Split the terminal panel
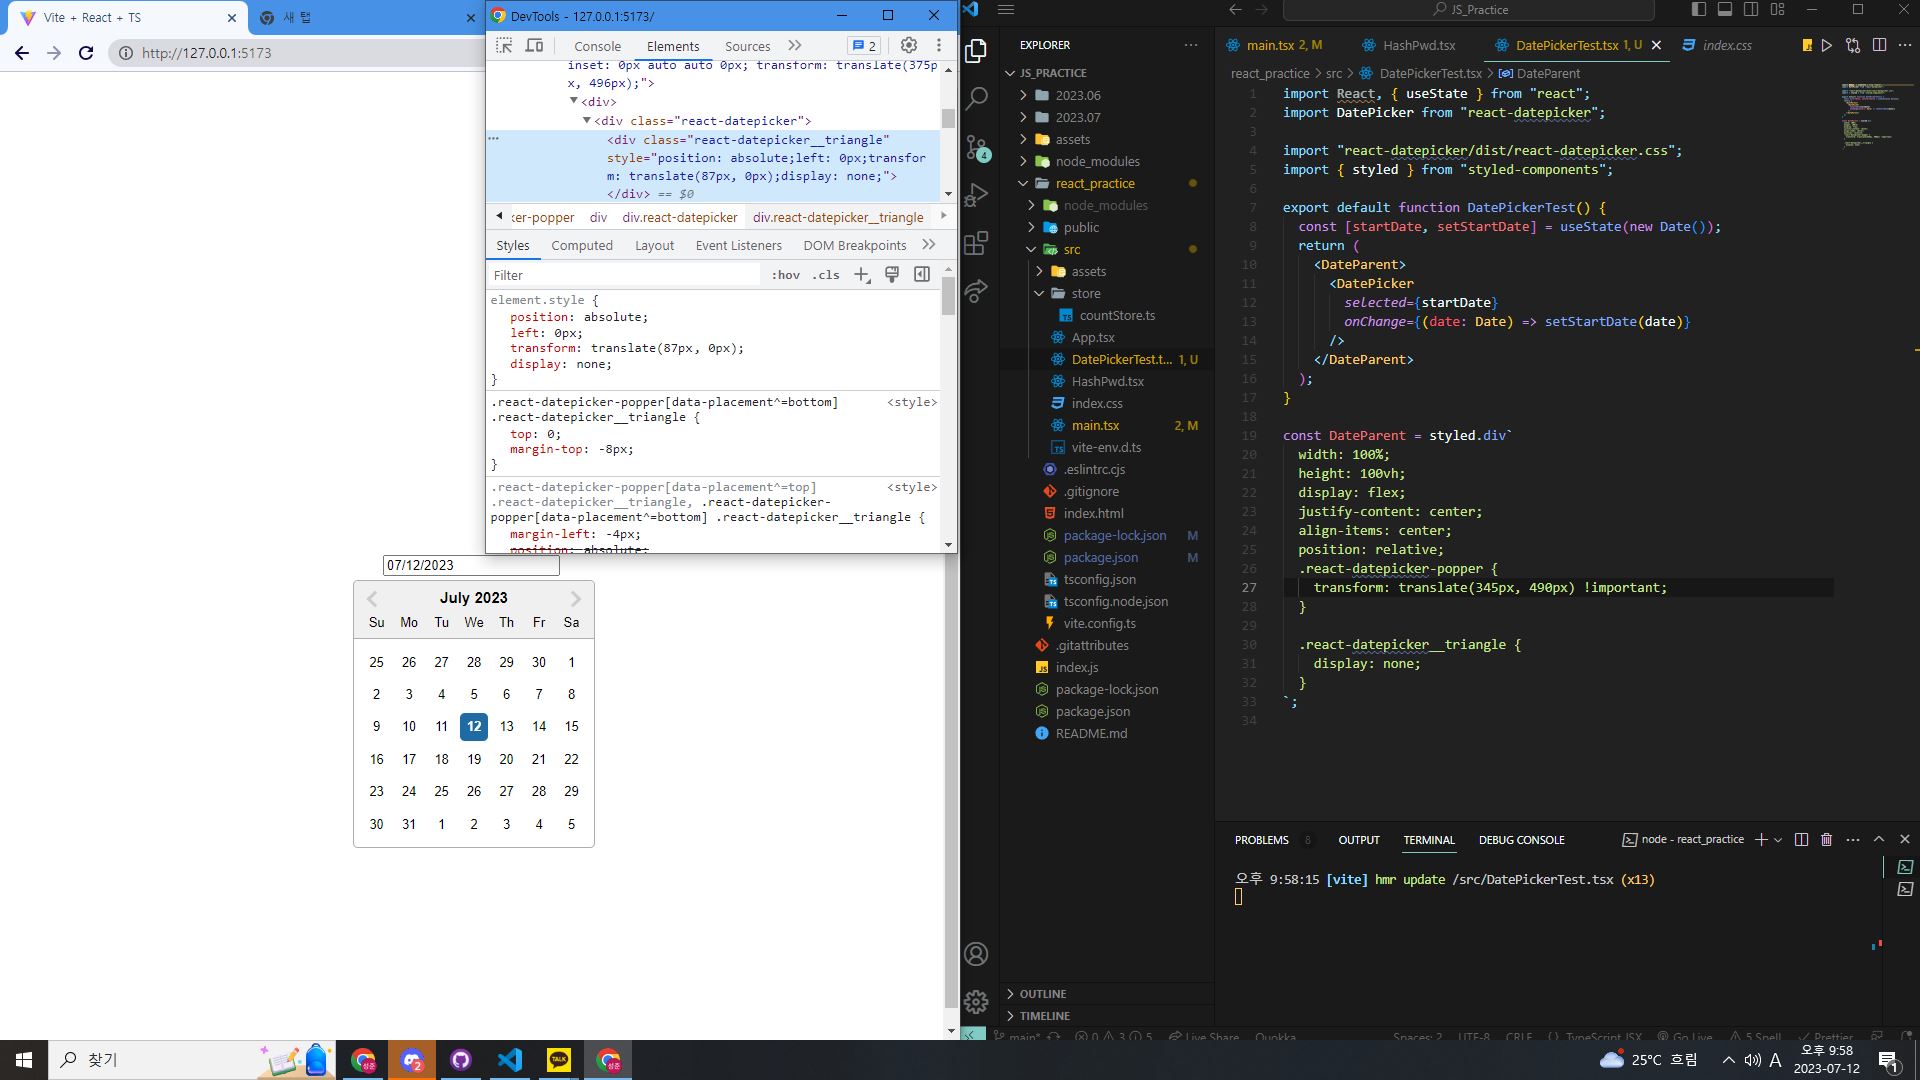 point(1801,840)
